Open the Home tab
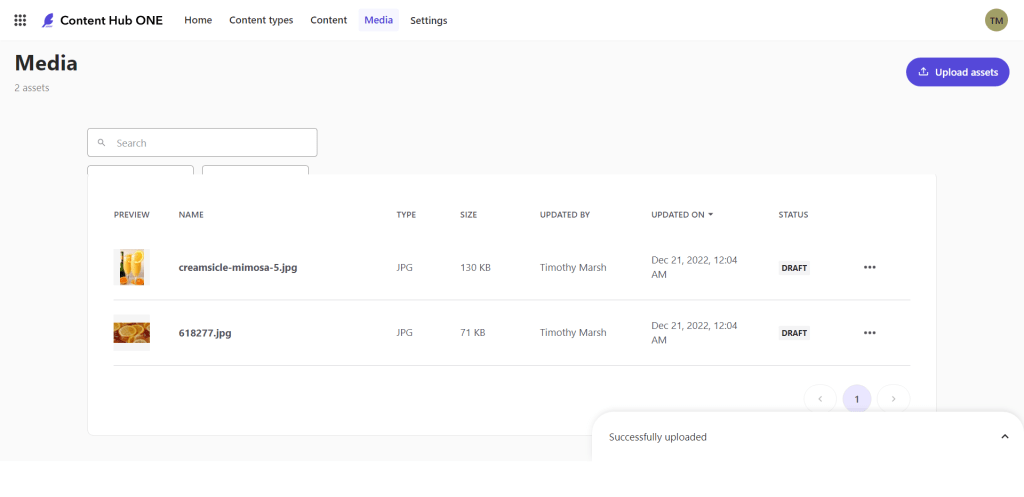 (198, 20)
